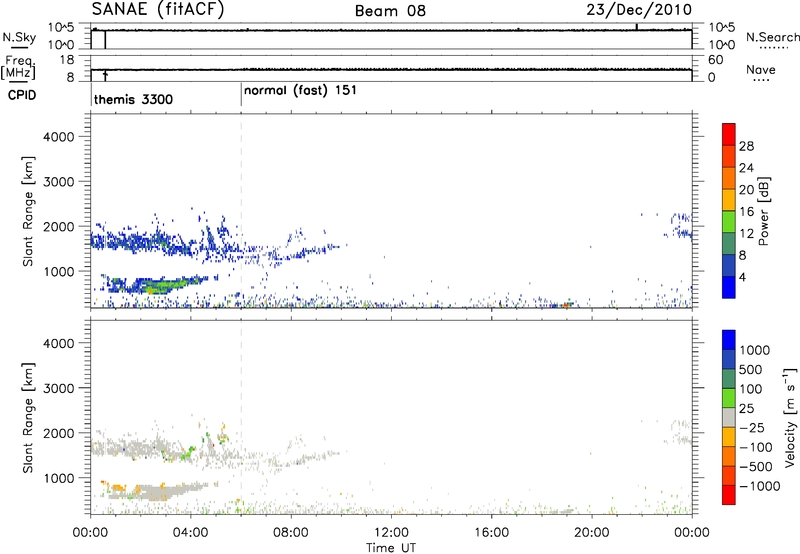Viewport: 800px width, 554px height.
Task: Click the CPID row label
Action: 22,95
